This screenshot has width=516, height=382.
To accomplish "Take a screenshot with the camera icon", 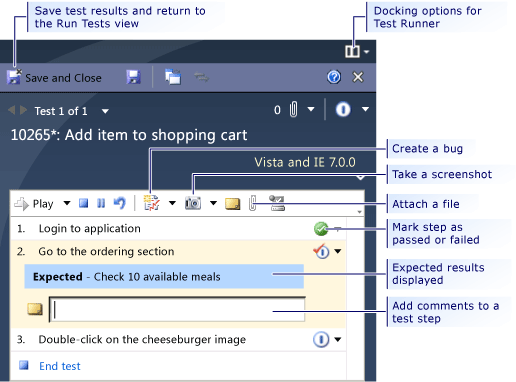I will pyautogui.click(x=193, y=203).
